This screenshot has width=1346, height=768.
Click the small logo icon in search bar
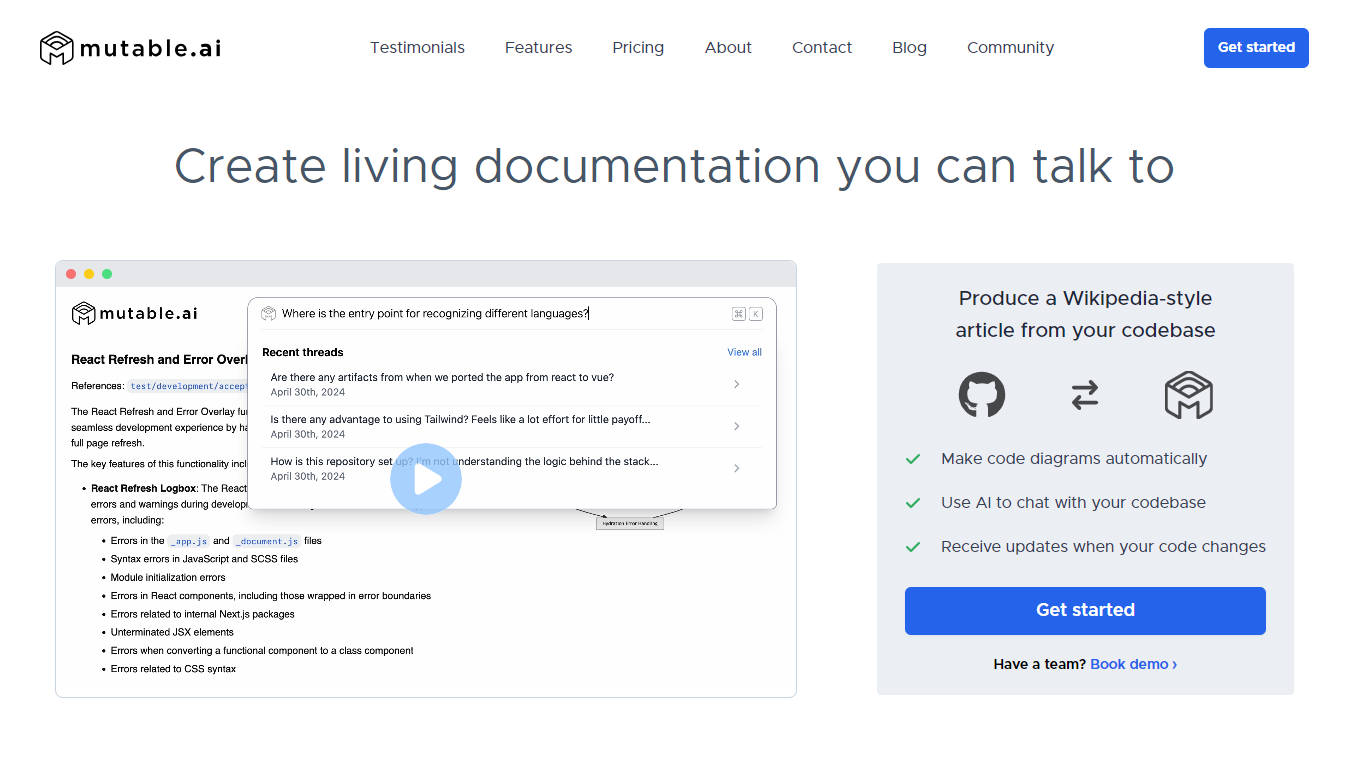[x=268, y=314]
